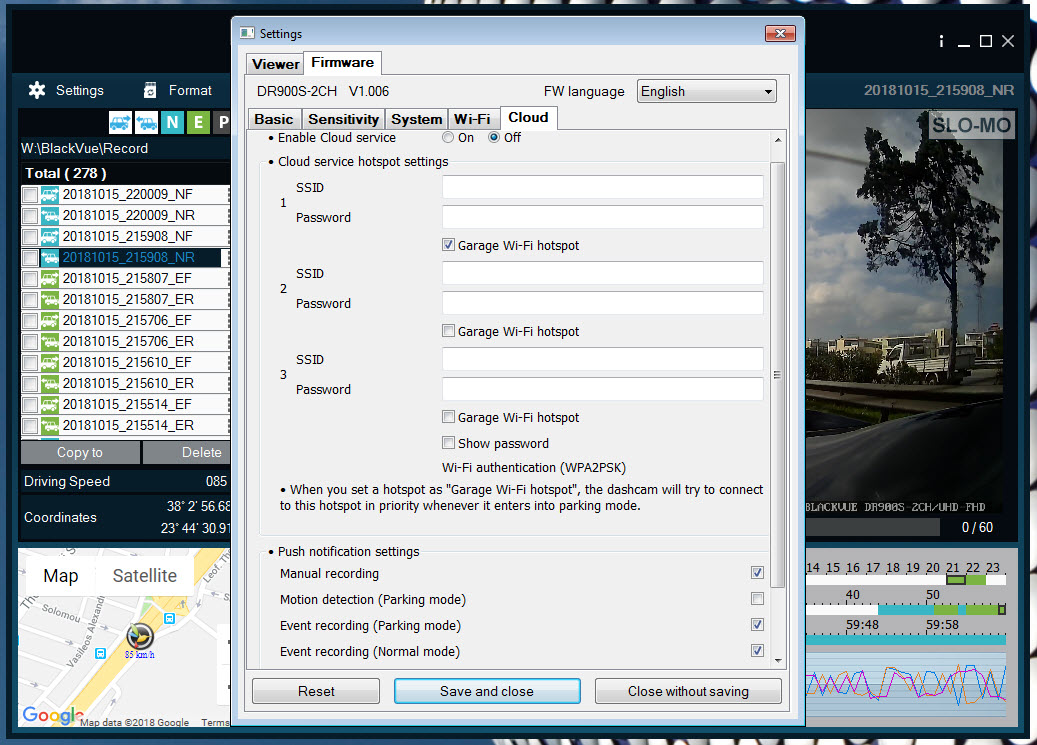
Task: Click the camera icon for 20181015_220009_NF
Action: pyautogui.click(x=50, y=195)
